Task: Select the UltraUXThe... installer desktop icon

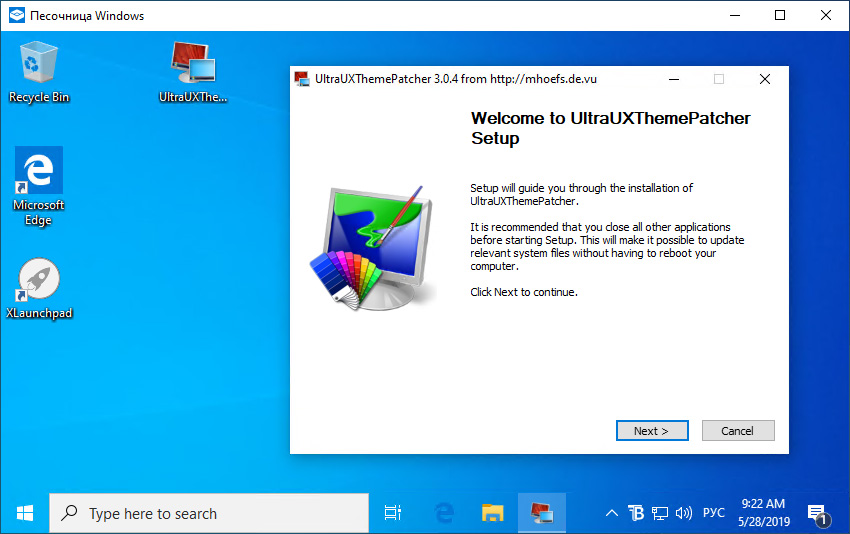Action: 193,72
